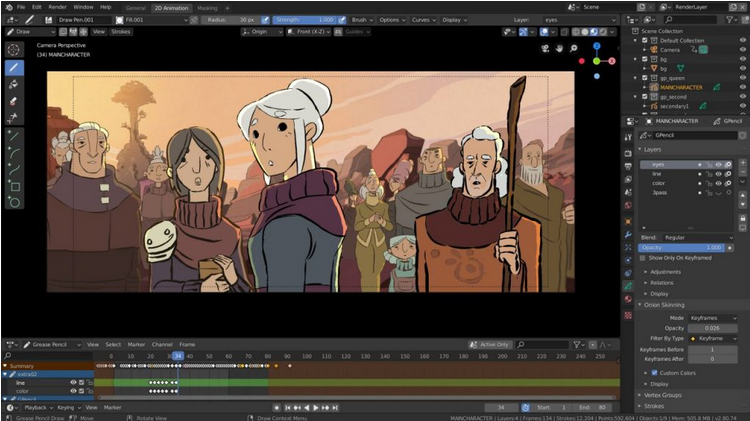
Task: Open the Render properties tab
Action: 628,154
